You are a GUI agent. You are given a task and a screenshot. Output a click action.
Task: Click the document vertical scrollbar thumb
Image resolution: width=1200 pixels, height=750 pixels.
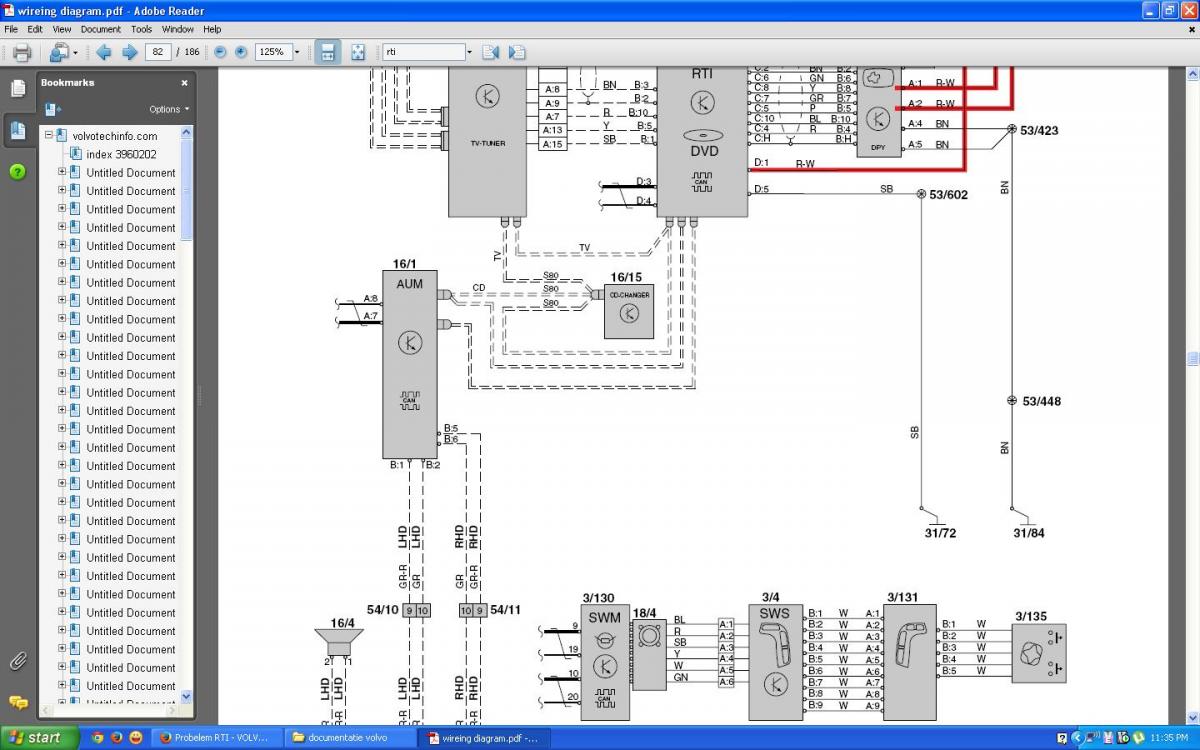tap(1192, 358)
